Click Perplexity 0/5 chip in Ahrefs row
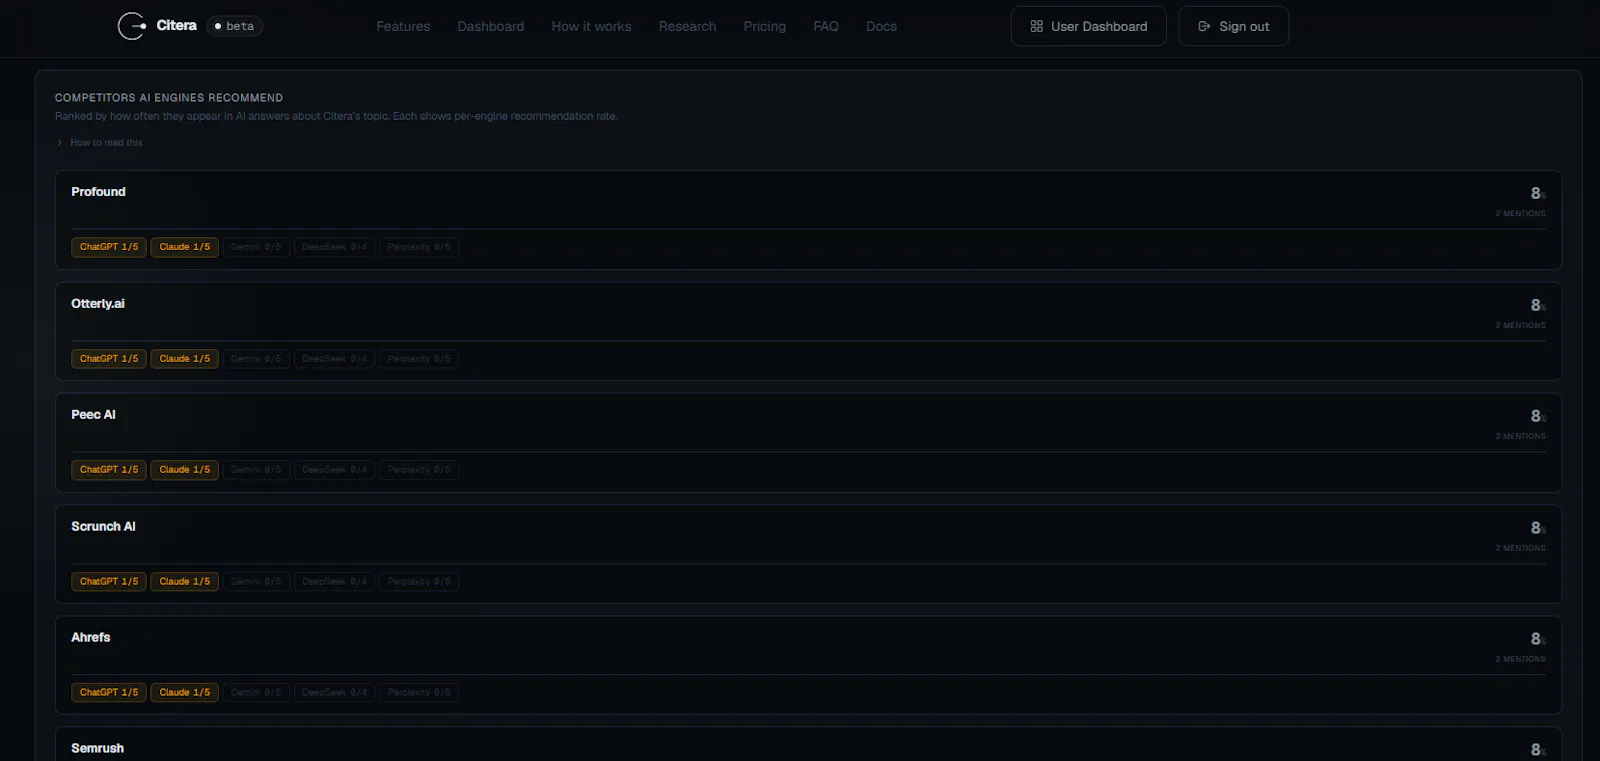Image resolution: width=1600 pixels, height=761 pixels. click(x=419, y=693)
